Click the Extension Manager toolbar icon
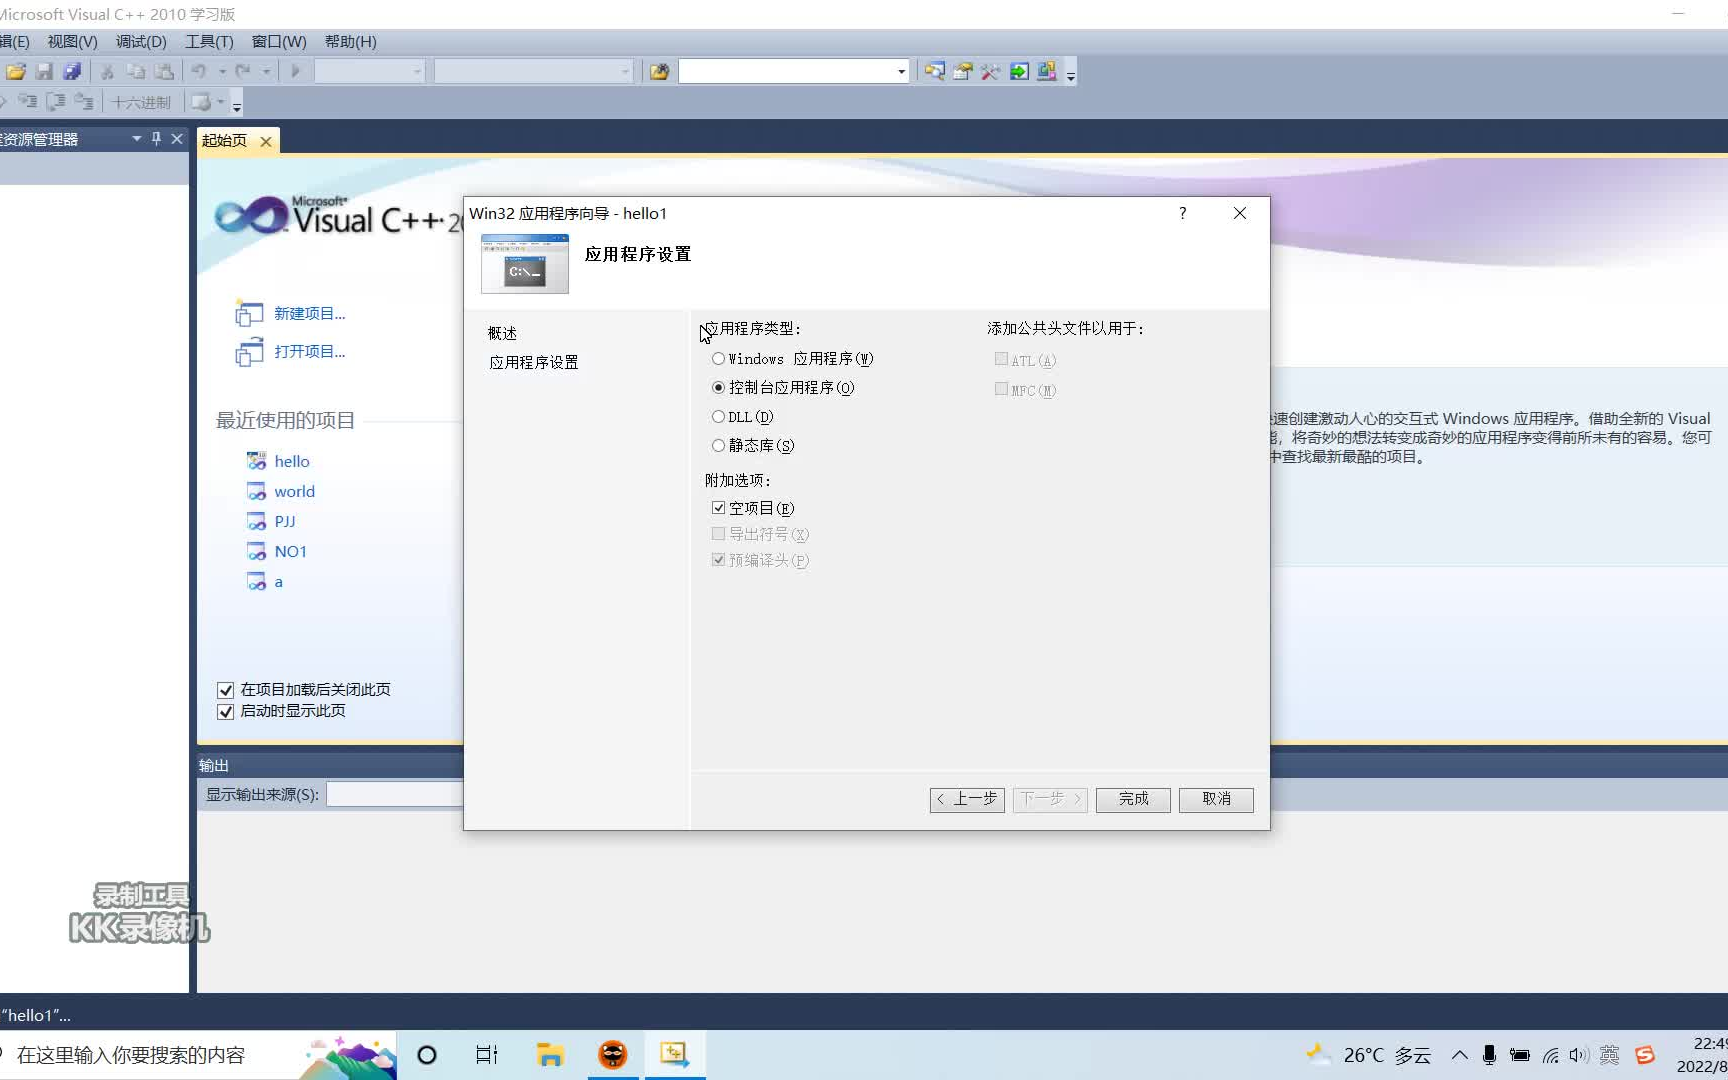This screenshot has width=1728, height=1080. tap(1047, 72)
